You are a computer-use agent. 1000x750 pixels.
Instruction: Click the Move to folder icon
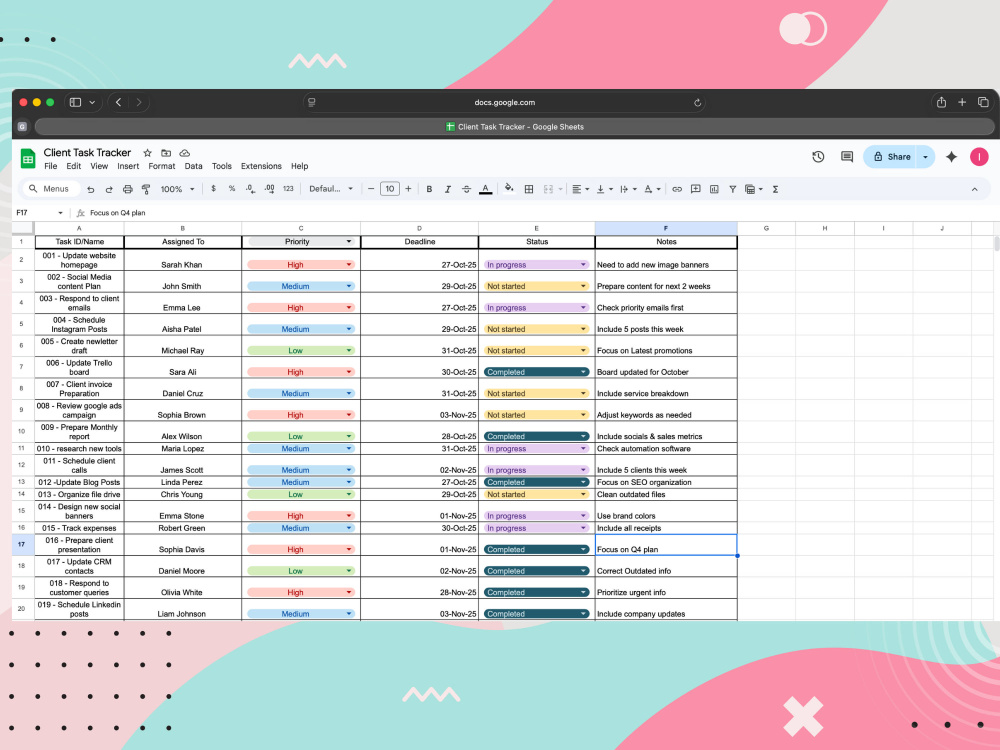coord(166,153)
